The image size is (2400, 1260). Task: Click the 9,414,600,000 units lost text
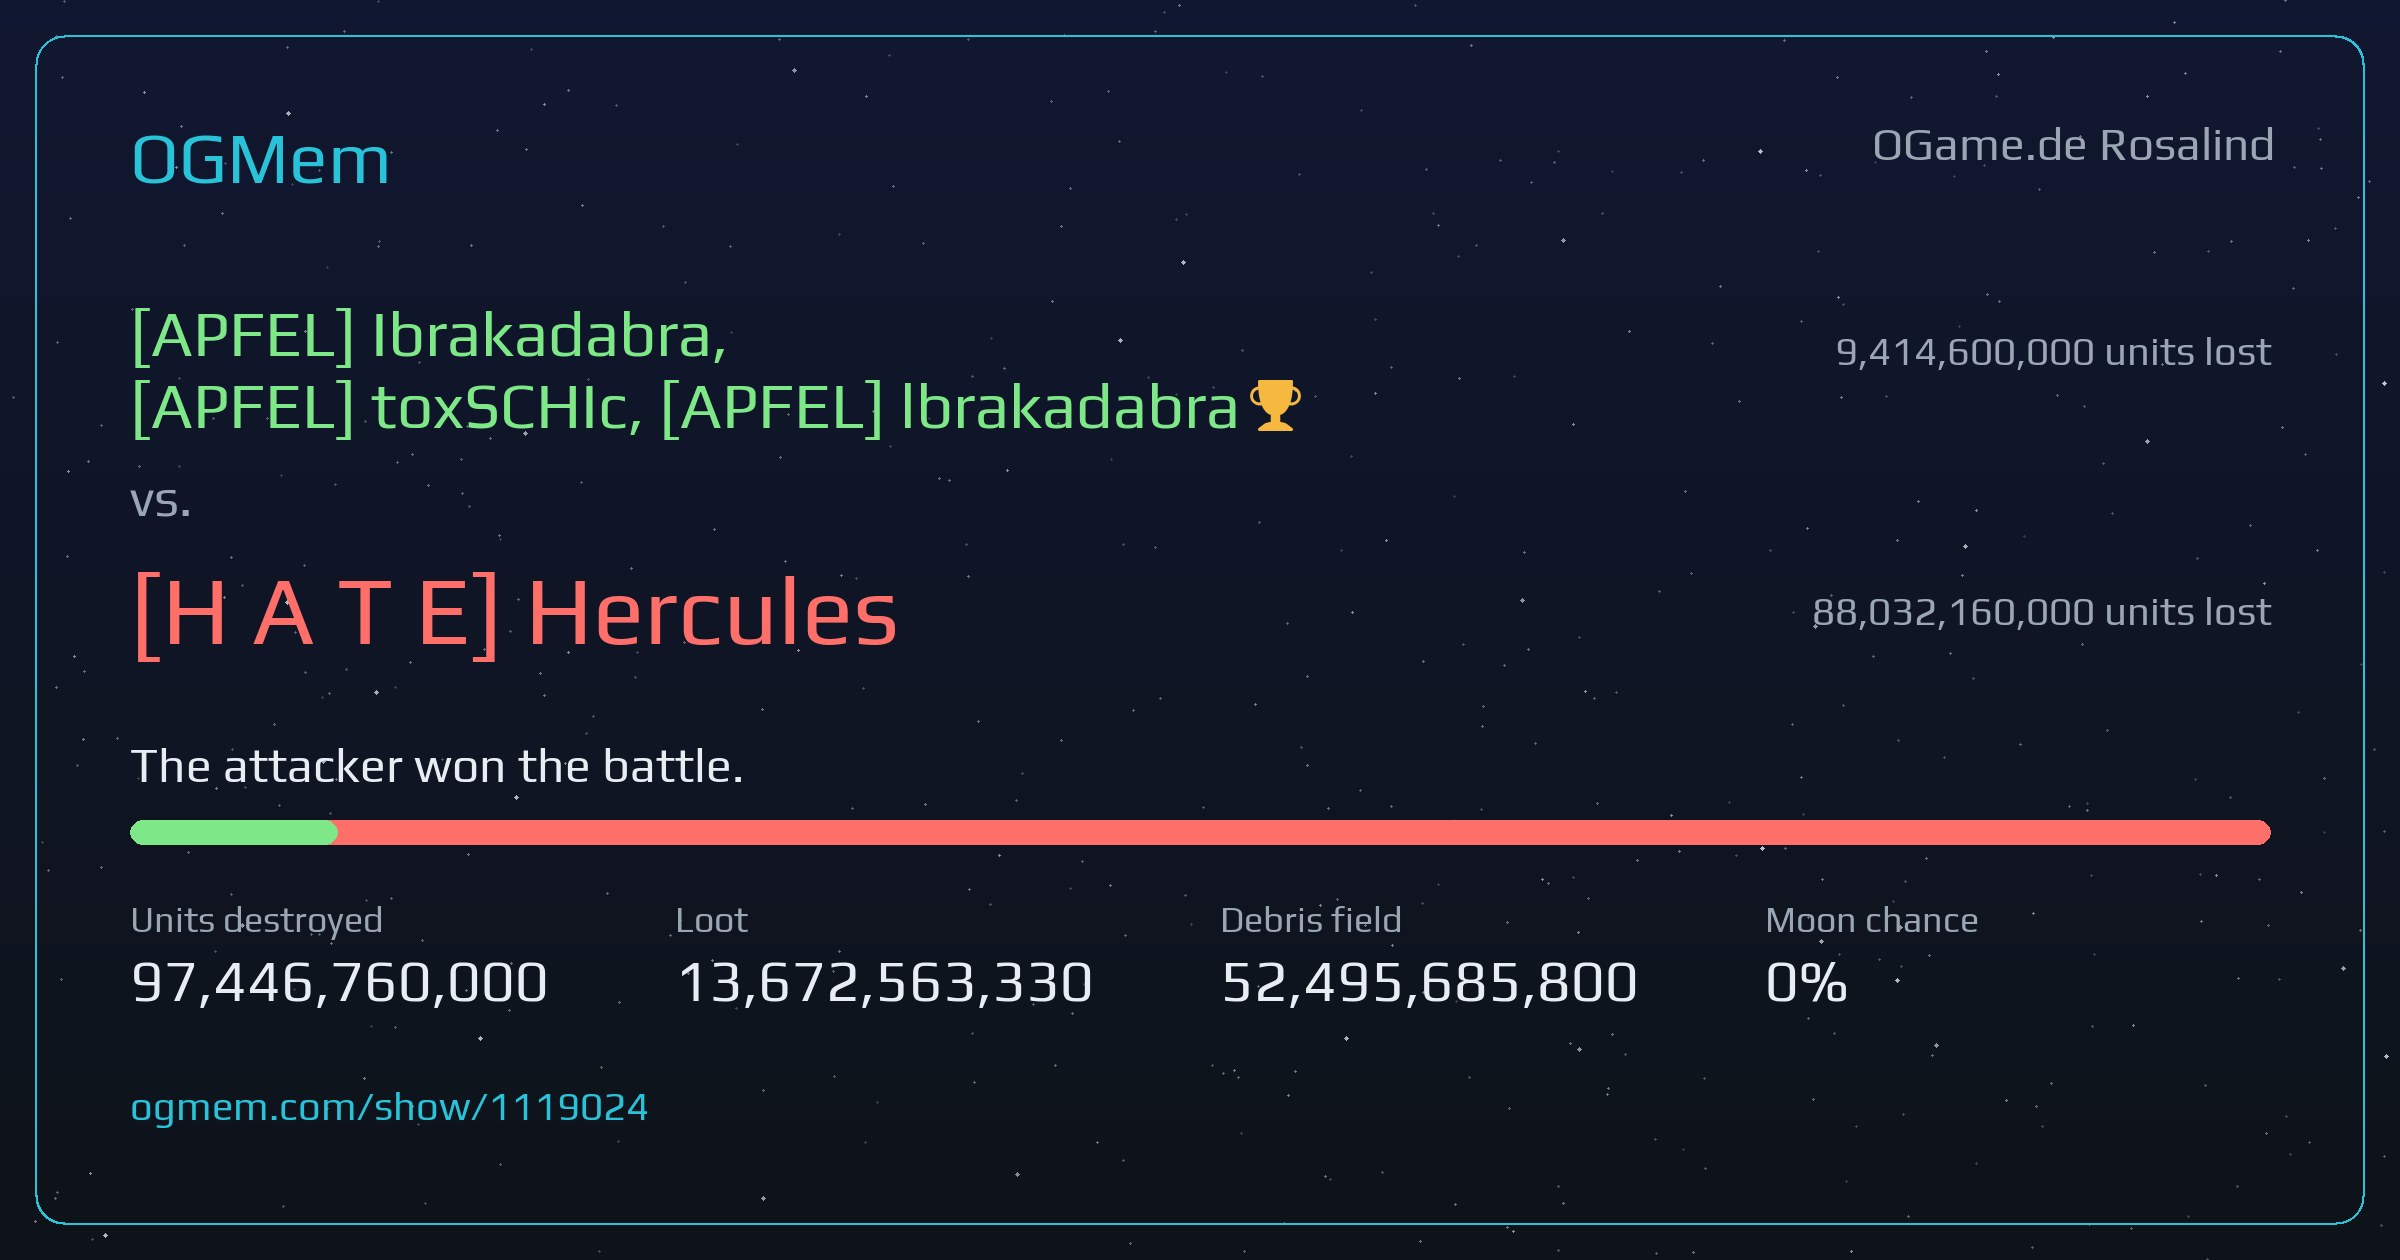coord(2053,352)
